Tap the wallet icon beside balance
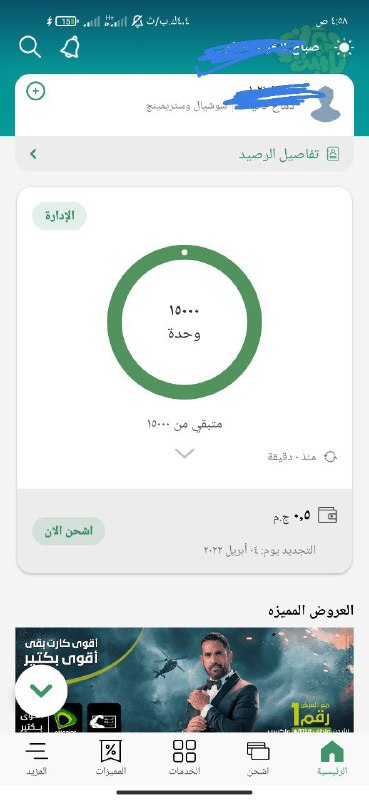 point(327,515)
